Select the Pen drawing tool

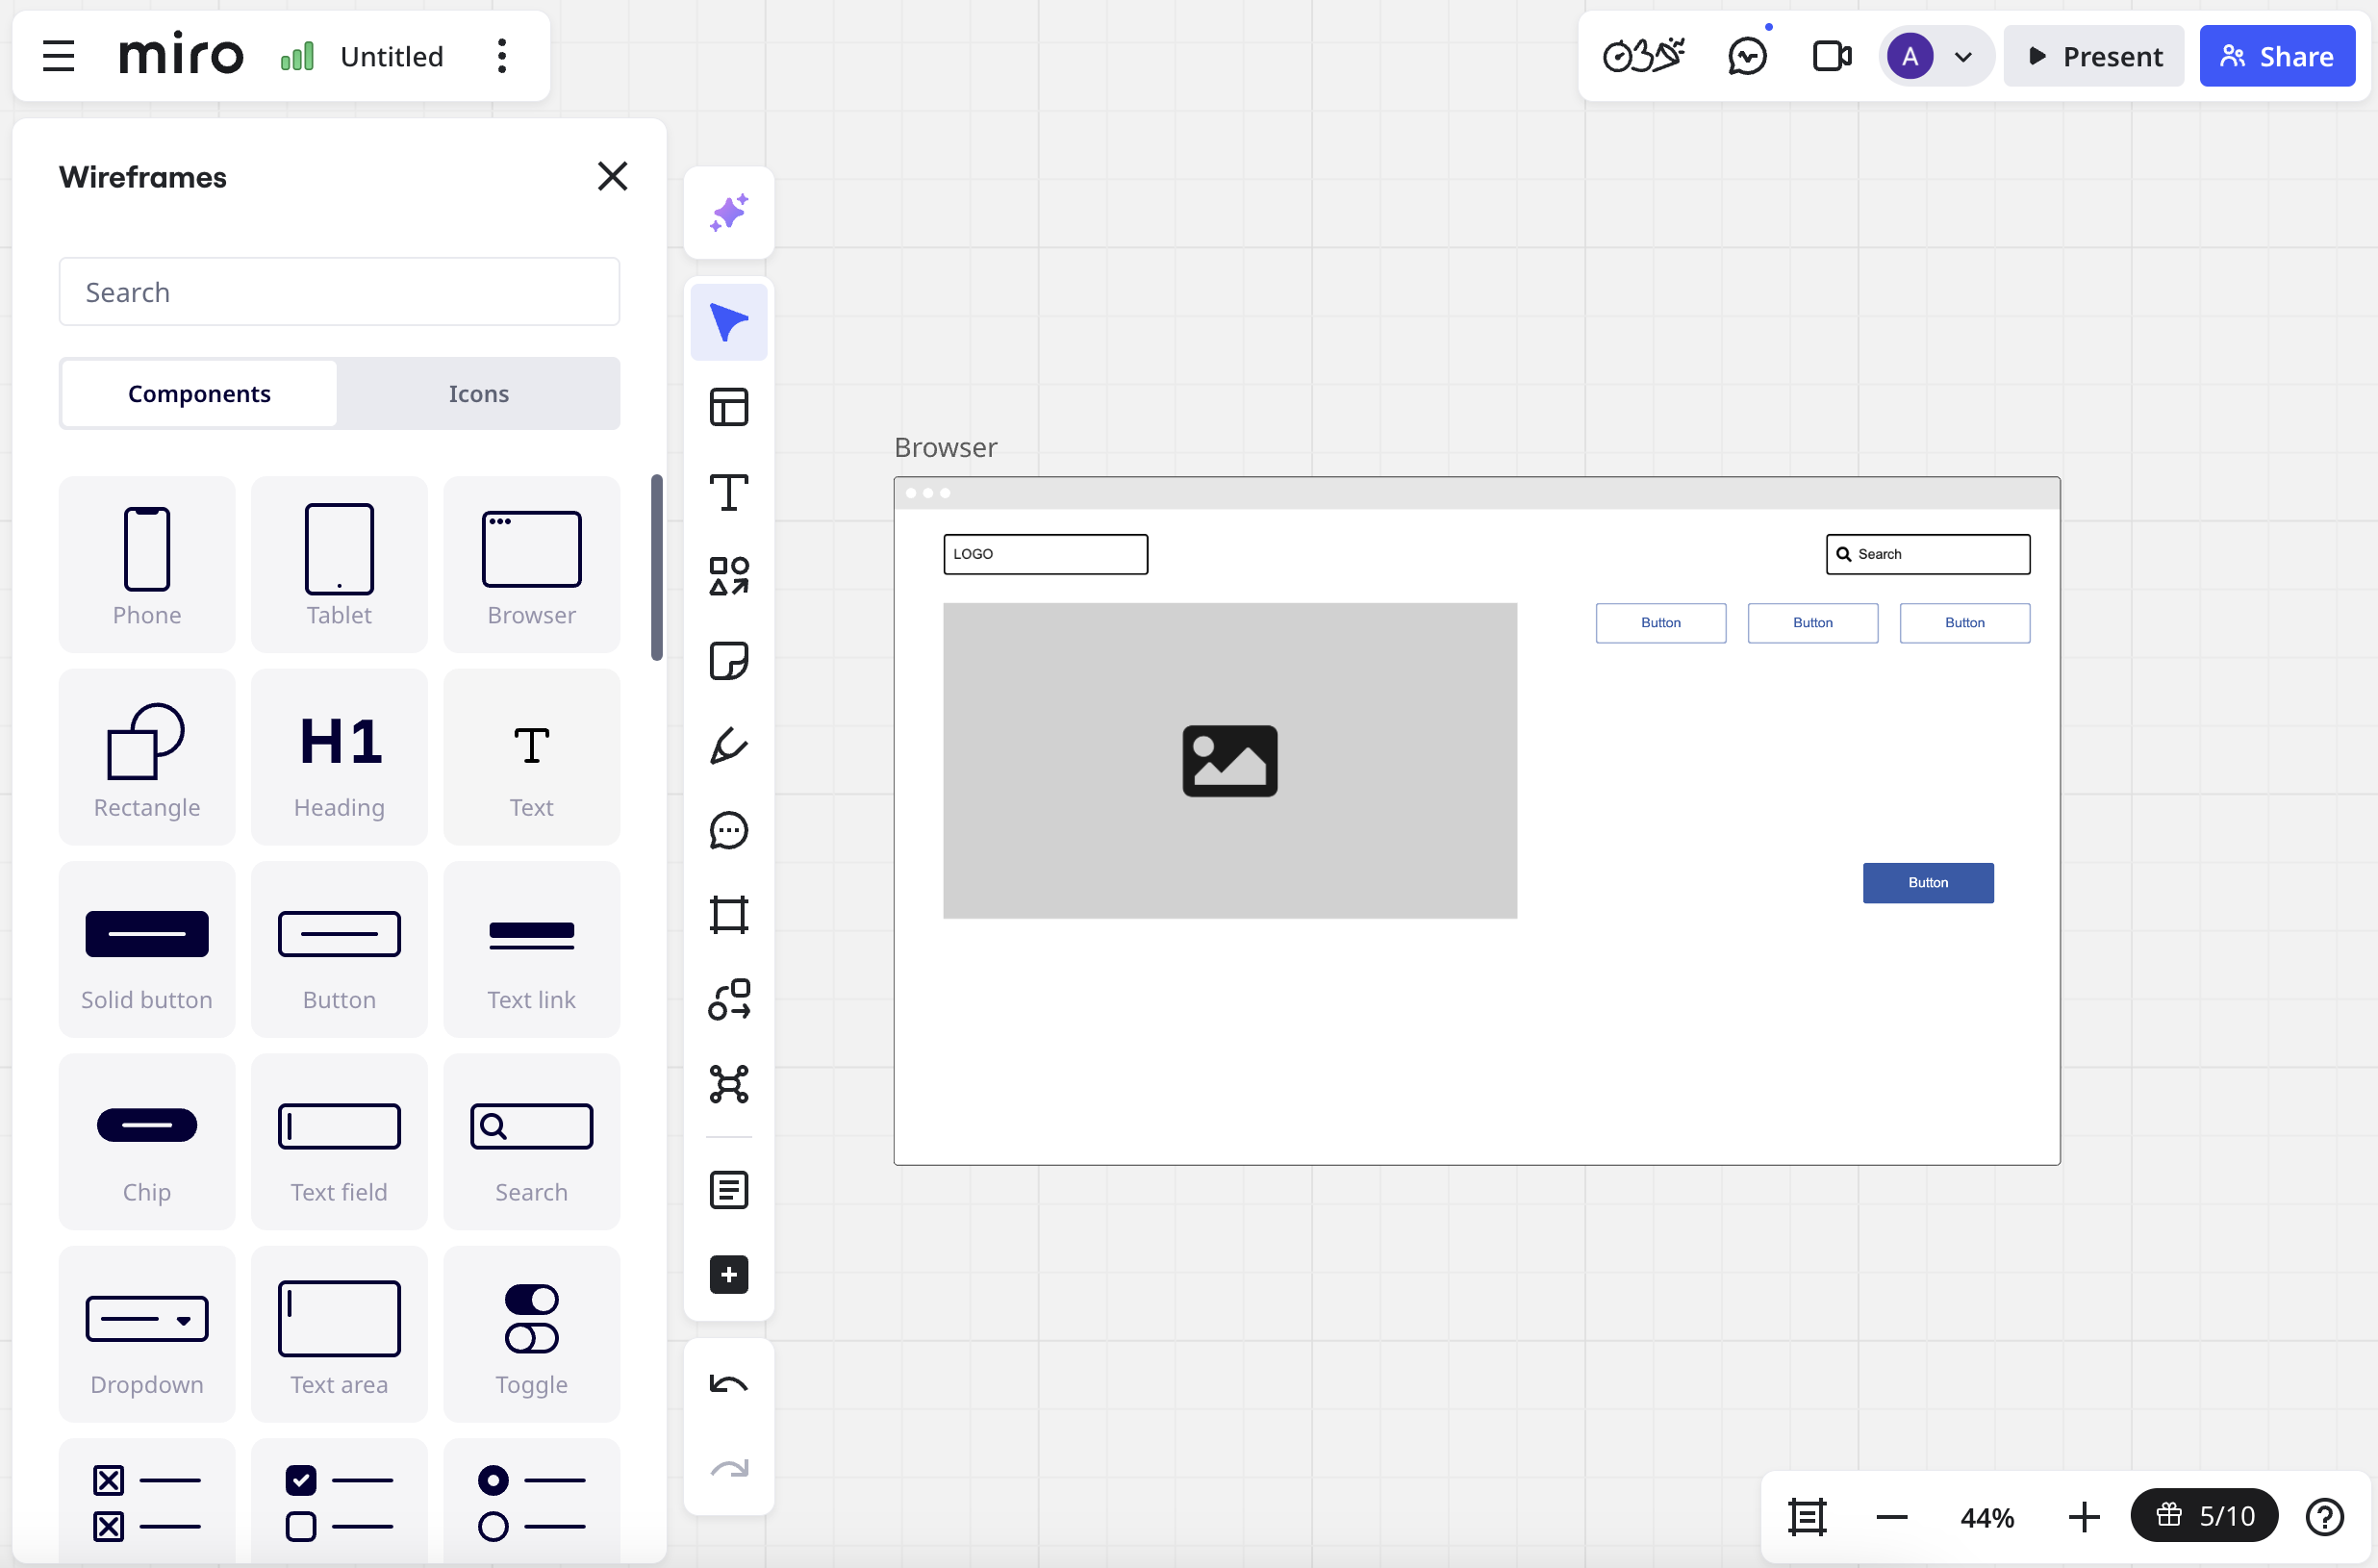point(728,746)
